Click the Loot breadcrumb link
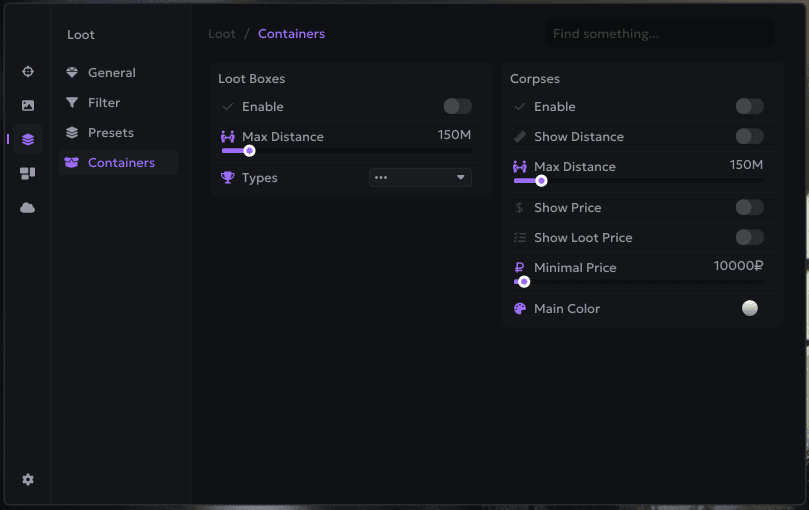Viewport: 809px width, 510px height. pyautogui.click(x=222, y=34)
